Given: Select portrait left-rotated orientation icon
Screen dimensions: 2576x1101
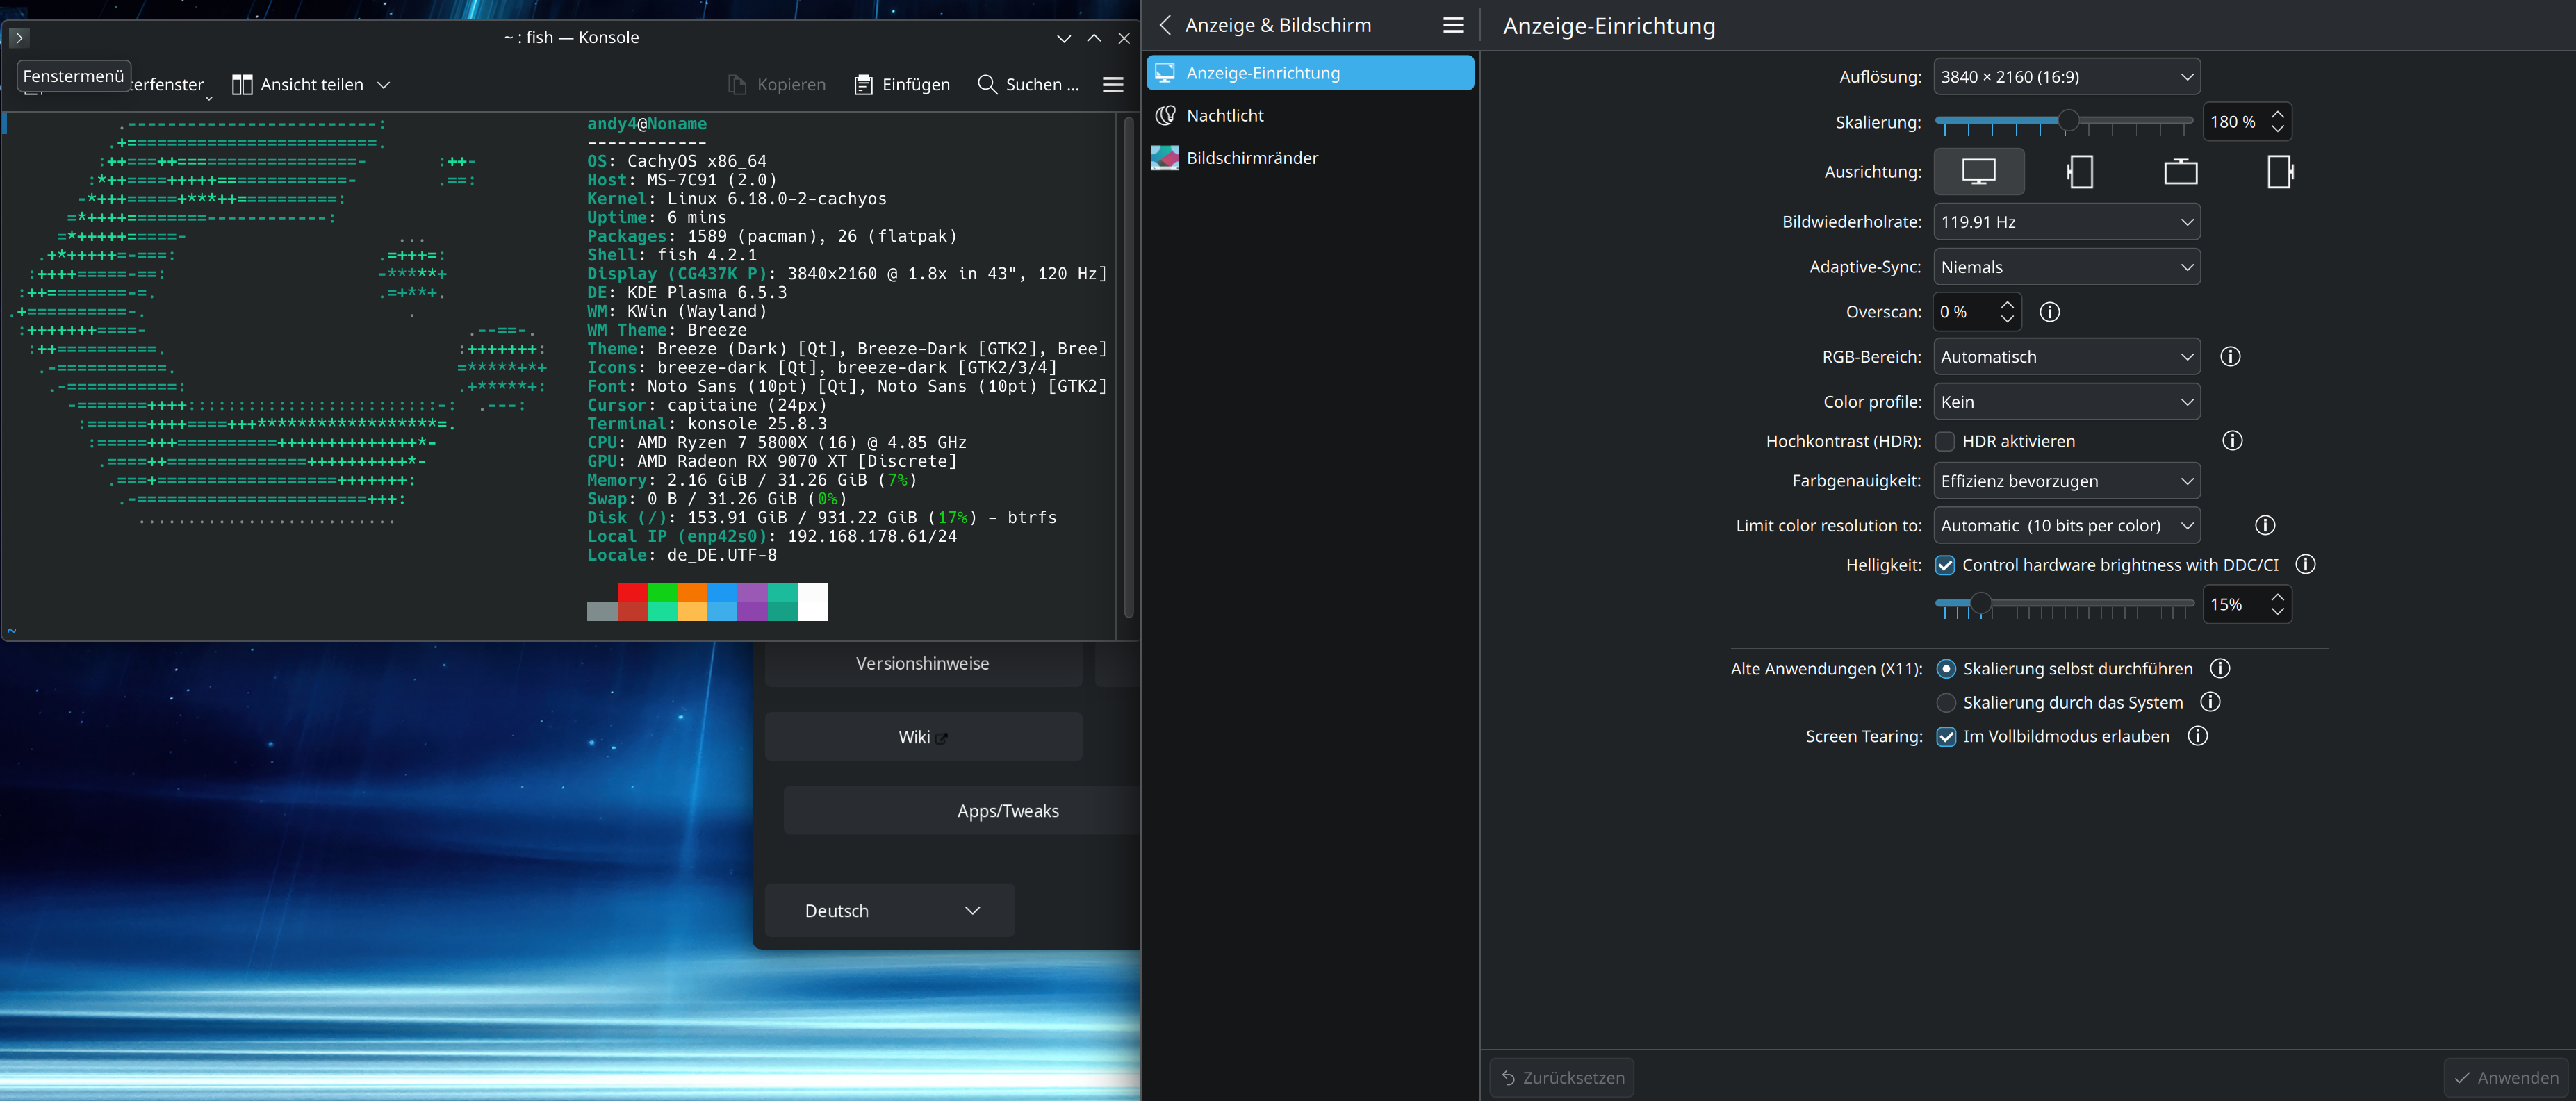Looking at the screenshot, I should tap(2080, 172).
